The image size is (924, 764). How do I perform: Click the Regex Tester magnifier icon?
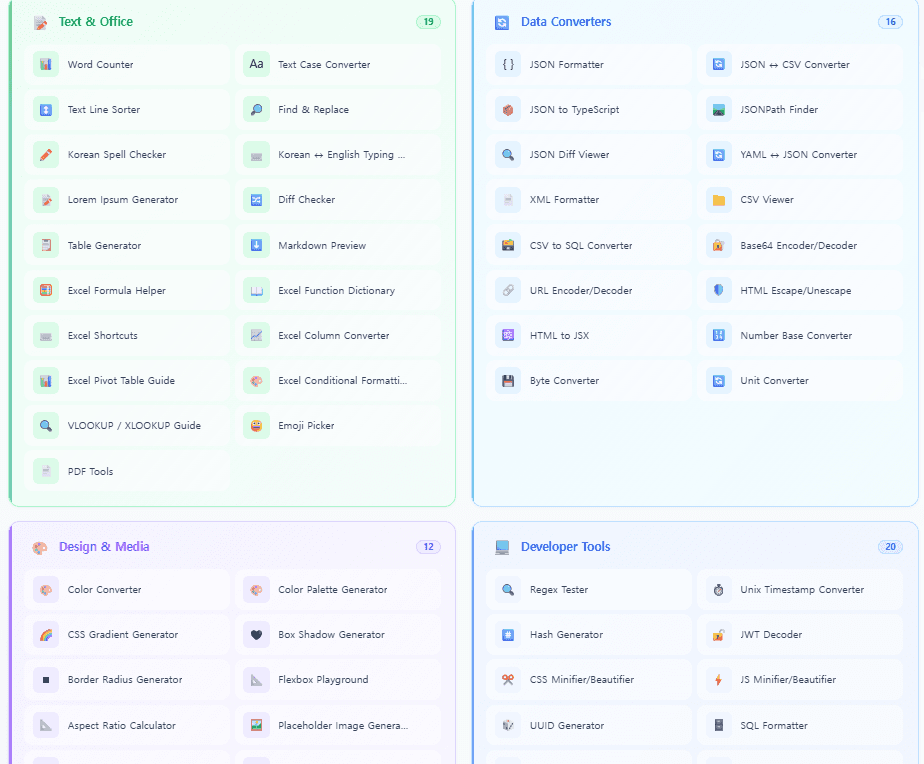click(508, 590)
